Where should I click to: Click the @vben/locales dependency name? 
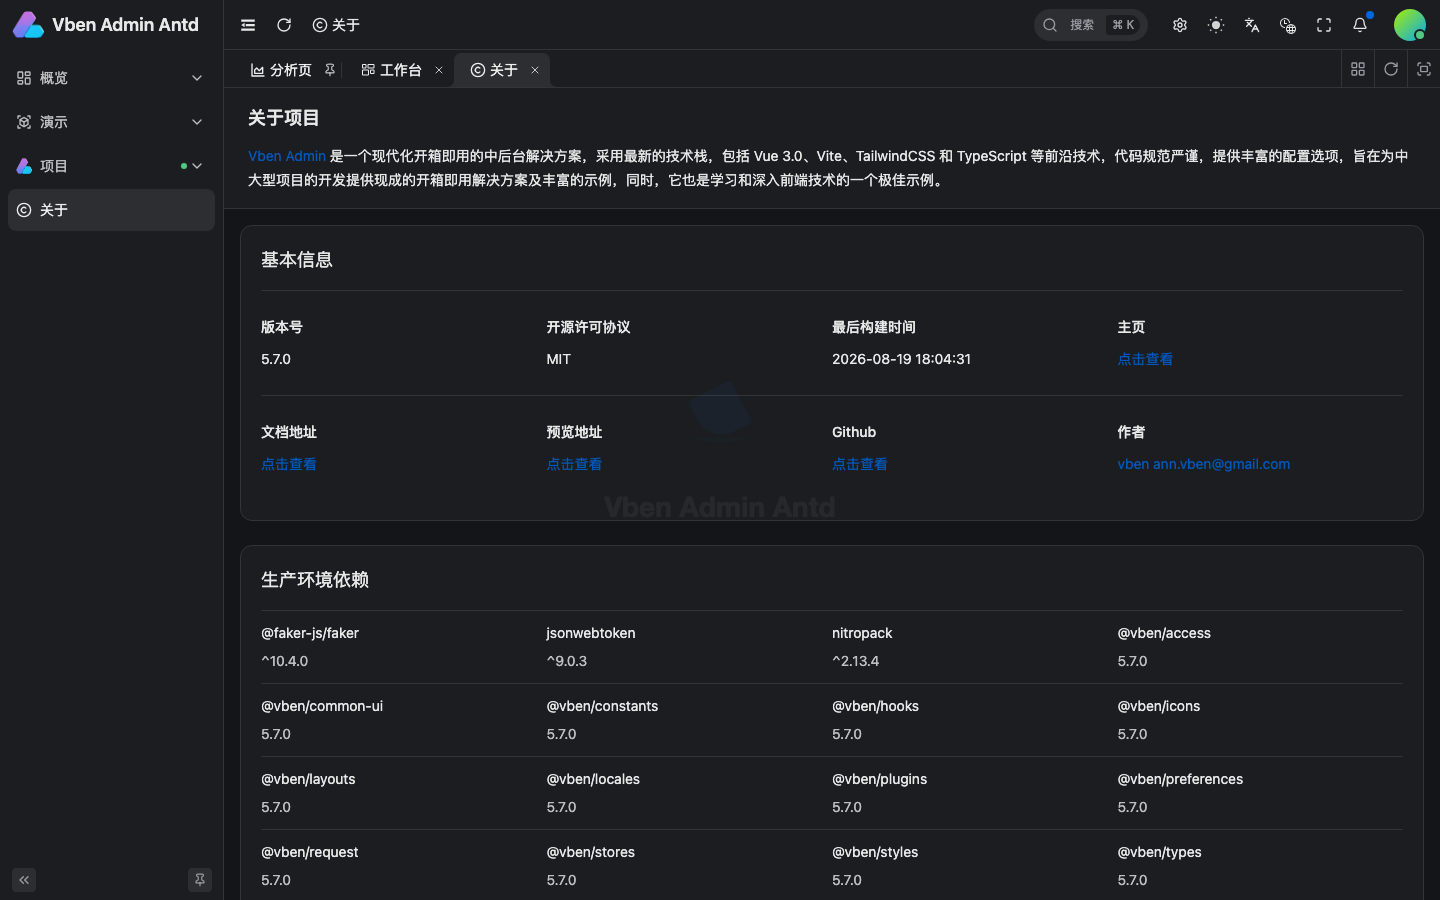[593, 779]
